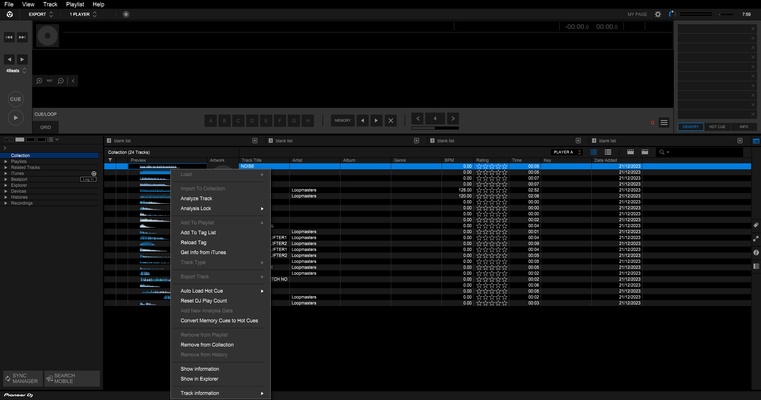The image size is (761, 400).
Task: Open File menu
Action: pos(9,4)
